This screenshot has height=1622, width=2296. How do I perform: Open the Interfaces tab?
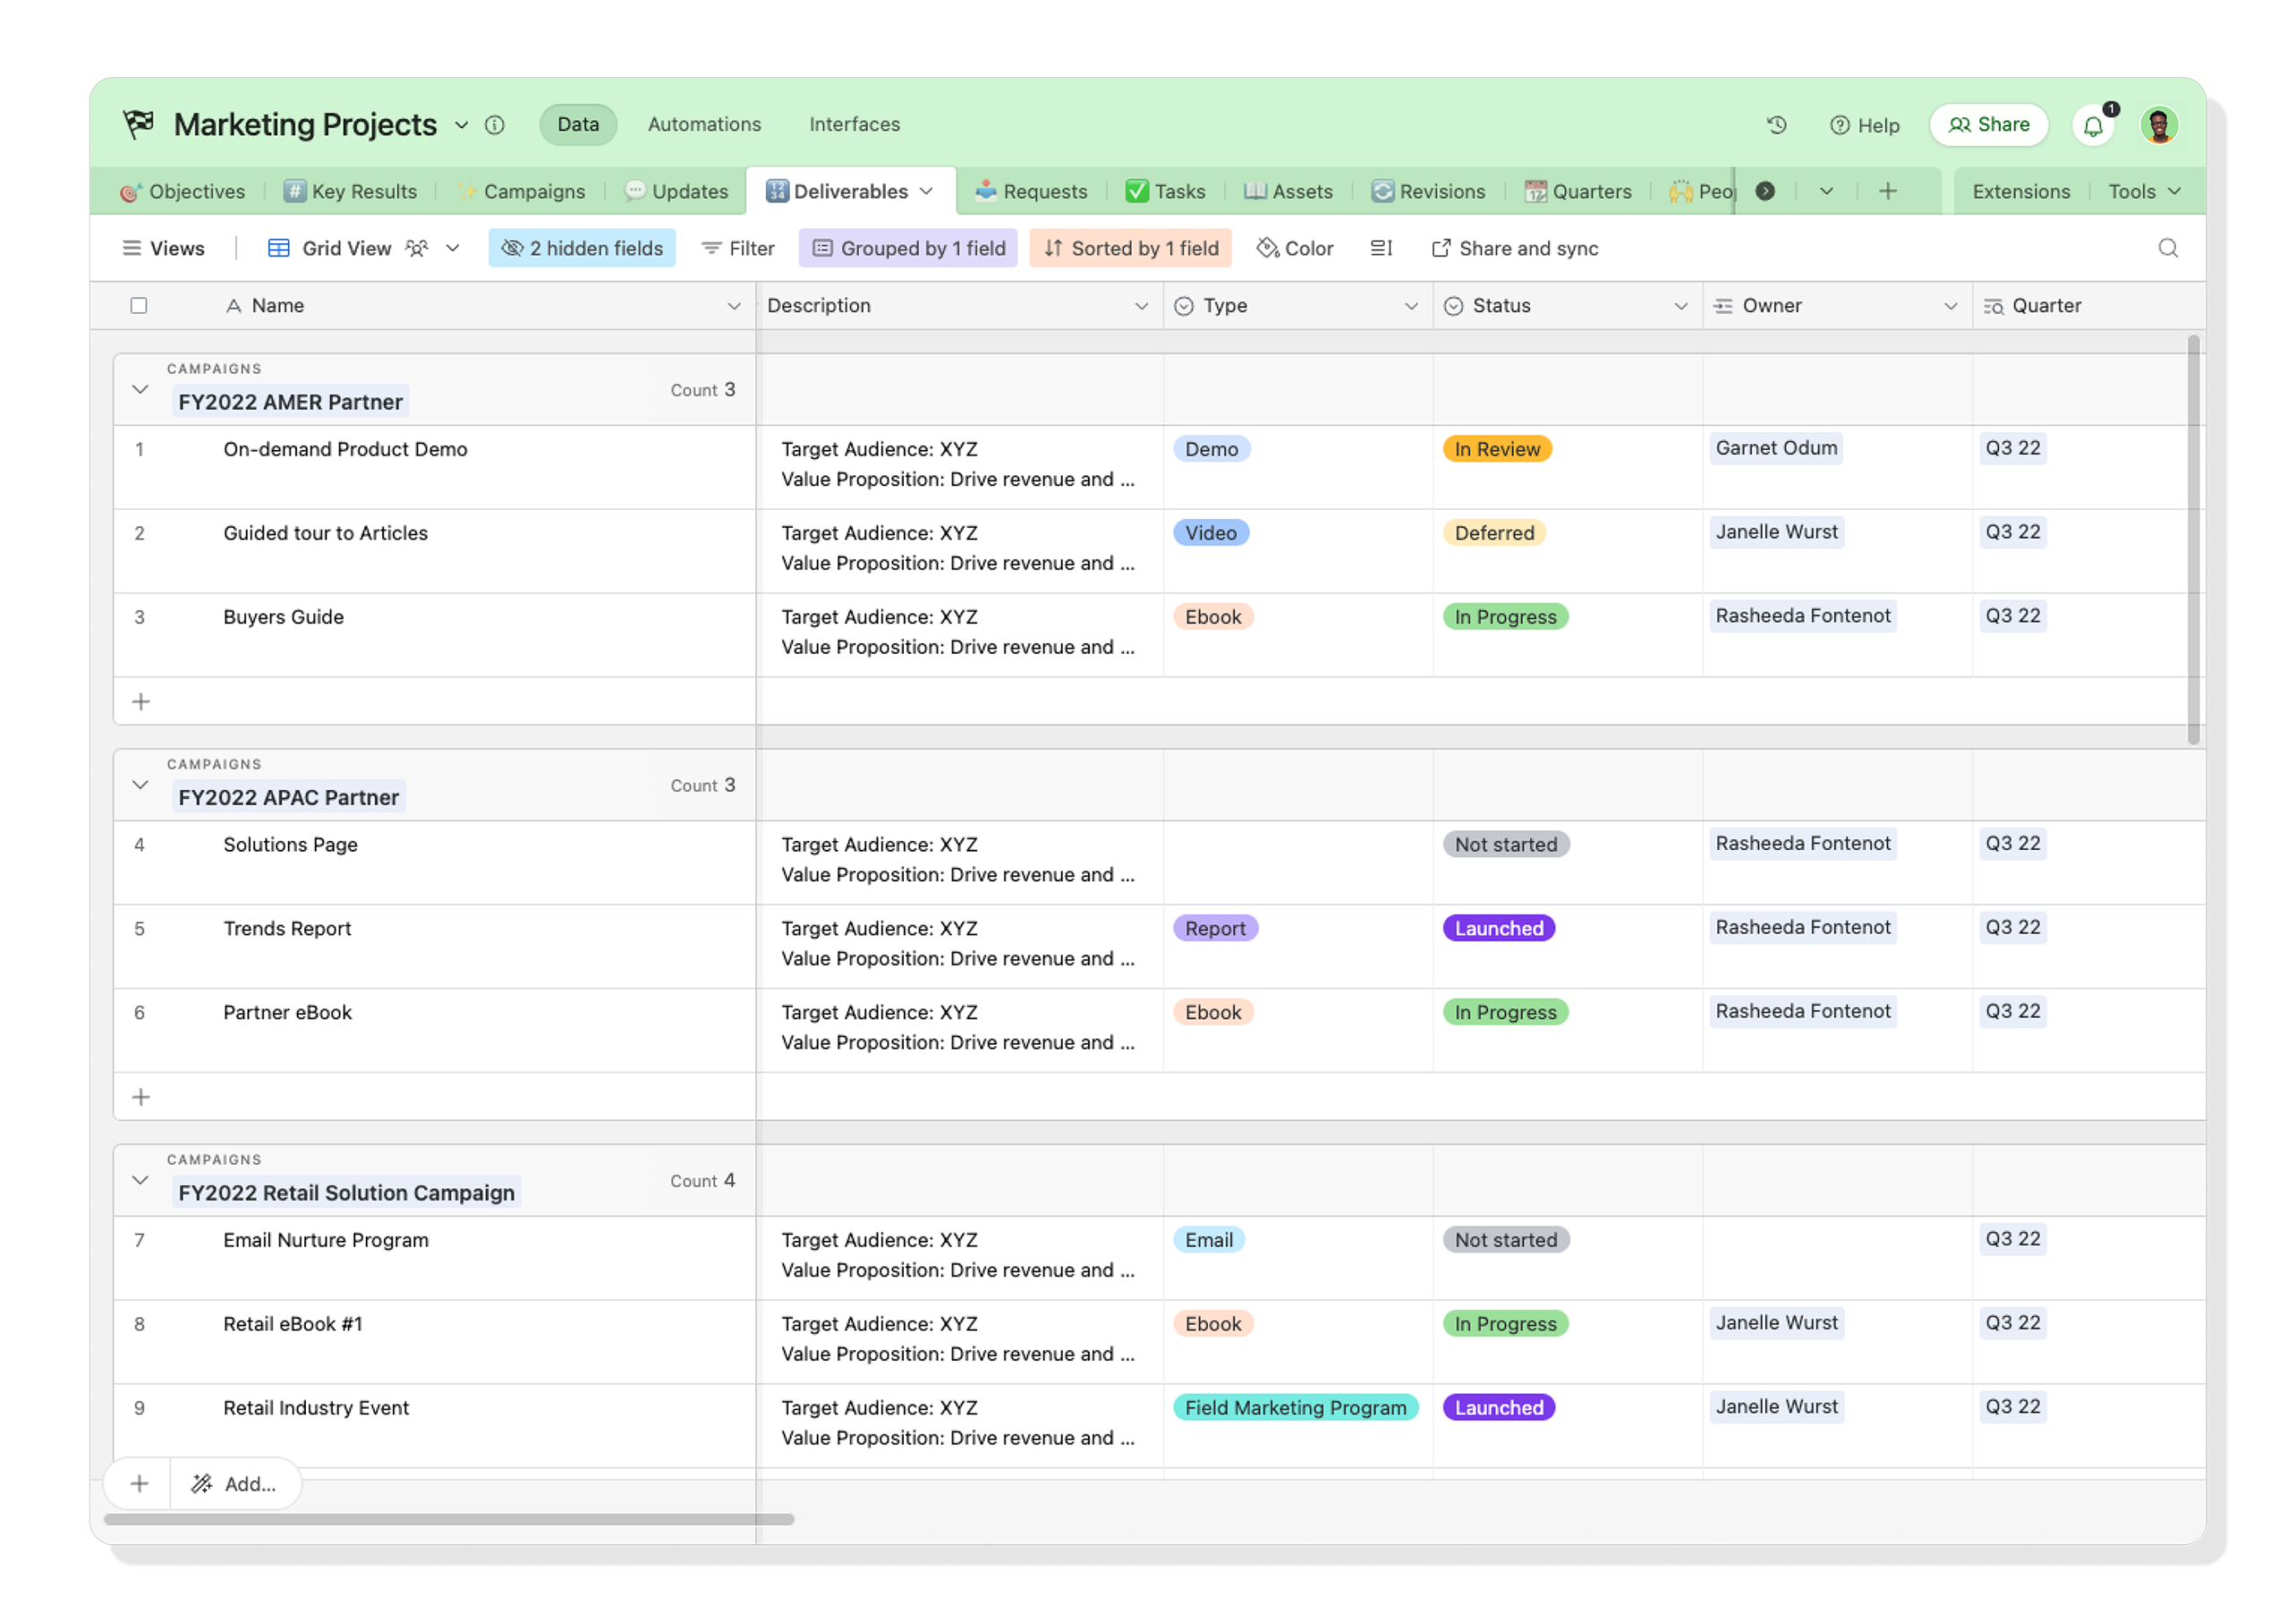(854, 124)
